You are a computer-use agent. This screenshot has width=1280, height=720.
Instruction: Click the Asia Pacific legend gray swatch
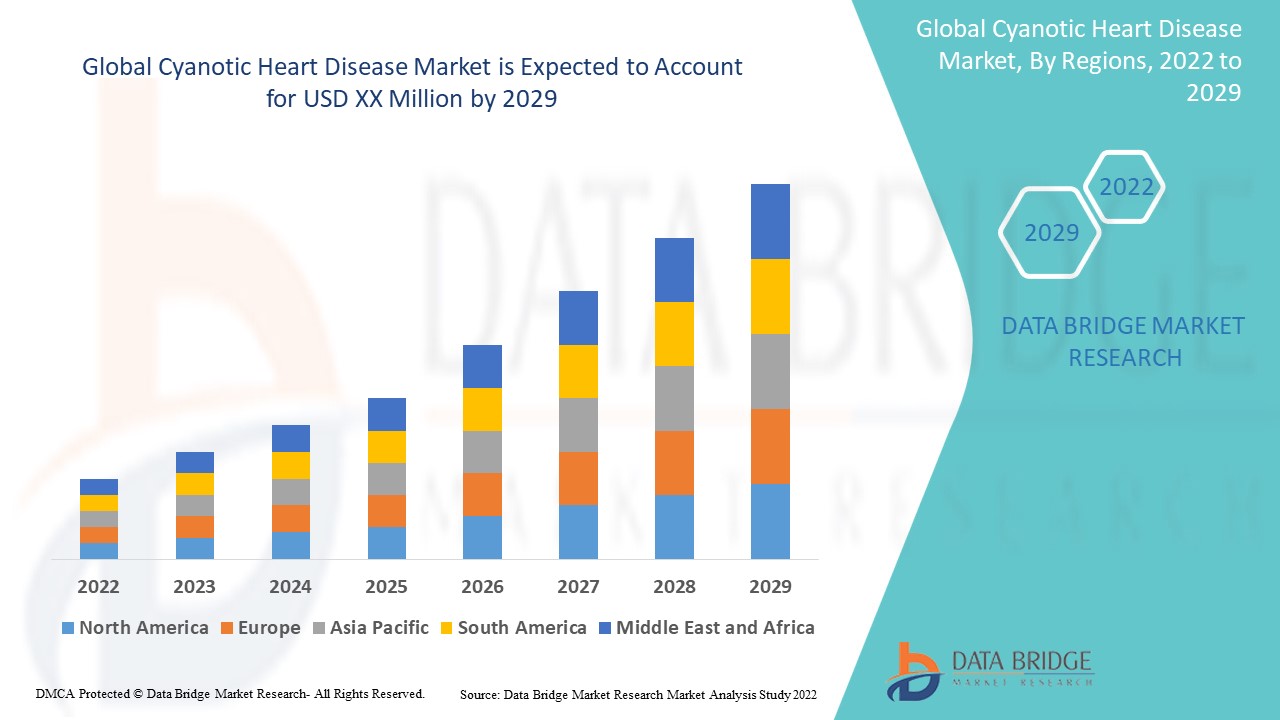[x=319, y=628]
